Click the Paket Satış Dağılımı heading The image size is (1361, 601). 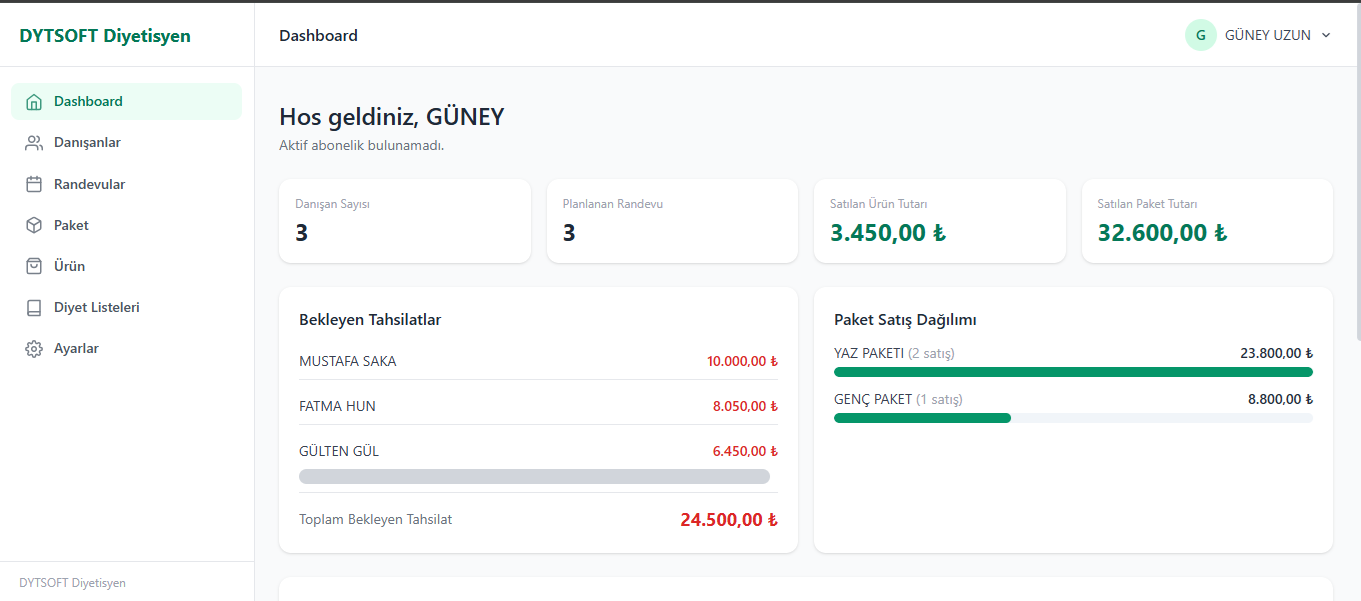click(905, 320)
